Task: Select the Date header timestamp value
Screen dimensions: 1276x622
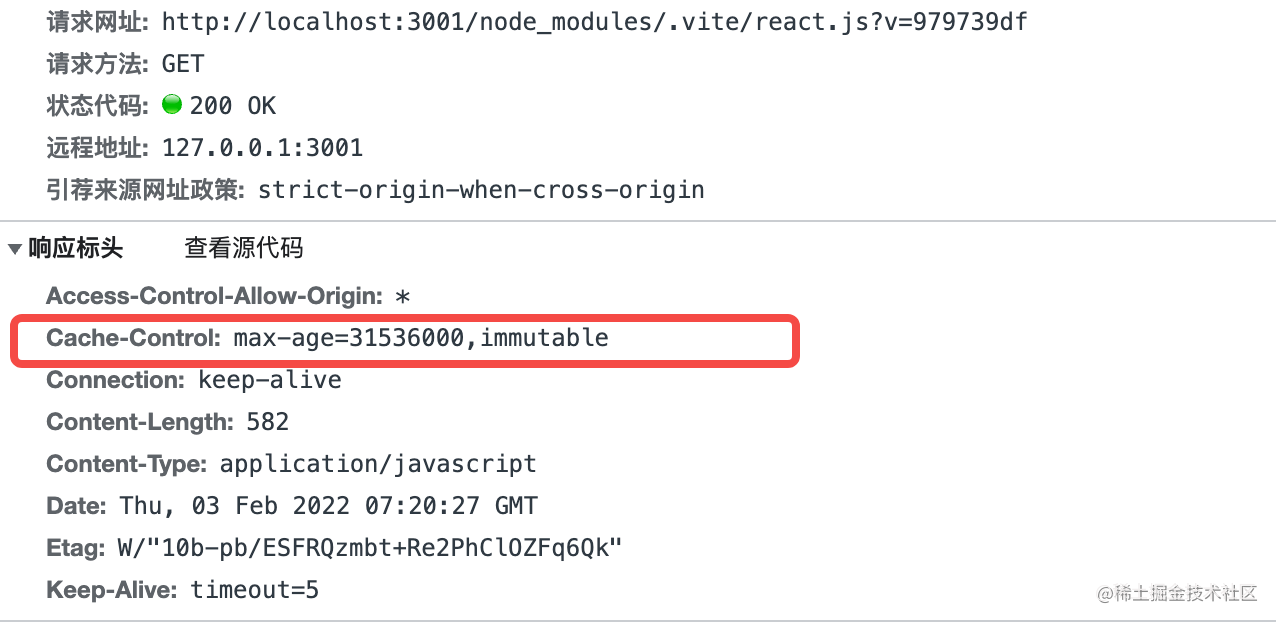Action: coord(328,506)
